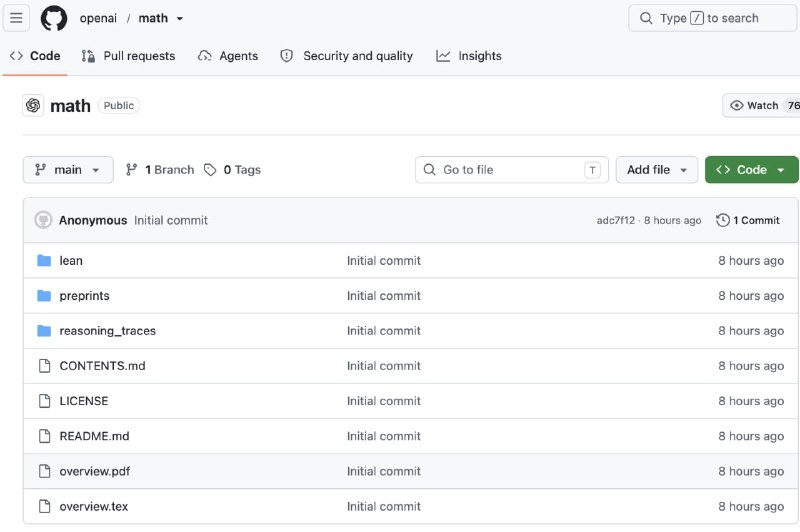Click the file icon for README.md
The width and height of the screenshot is (800, 532).
pos(45,436)
